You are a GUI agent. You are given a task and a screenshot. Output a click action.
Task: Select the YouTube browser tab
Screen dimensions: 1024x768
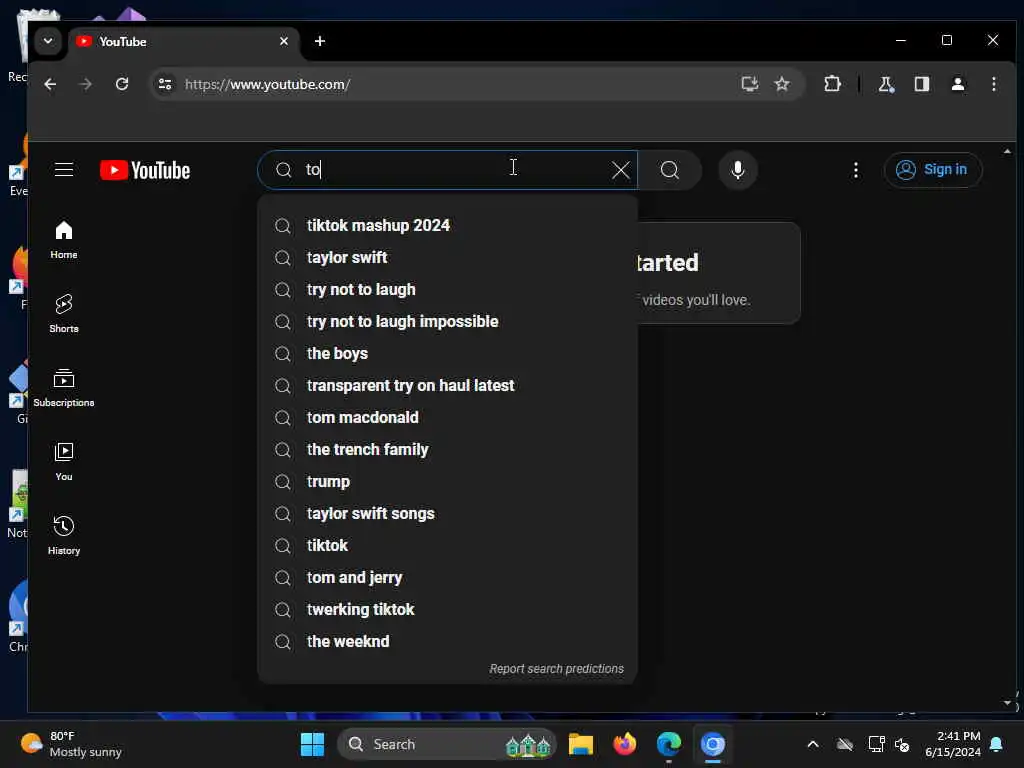pos(183,42)
